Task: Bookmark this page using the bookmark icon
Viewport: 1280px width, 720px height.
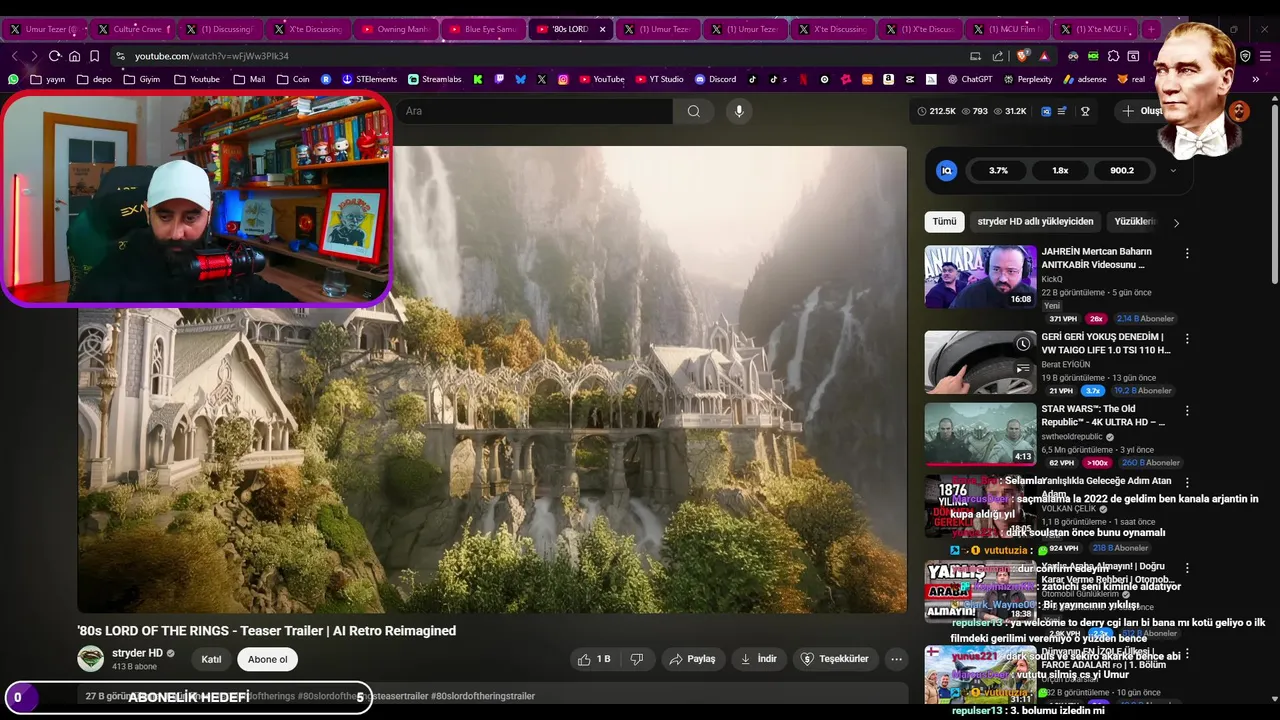Action: pyautogui.click(x=94, y=56)
